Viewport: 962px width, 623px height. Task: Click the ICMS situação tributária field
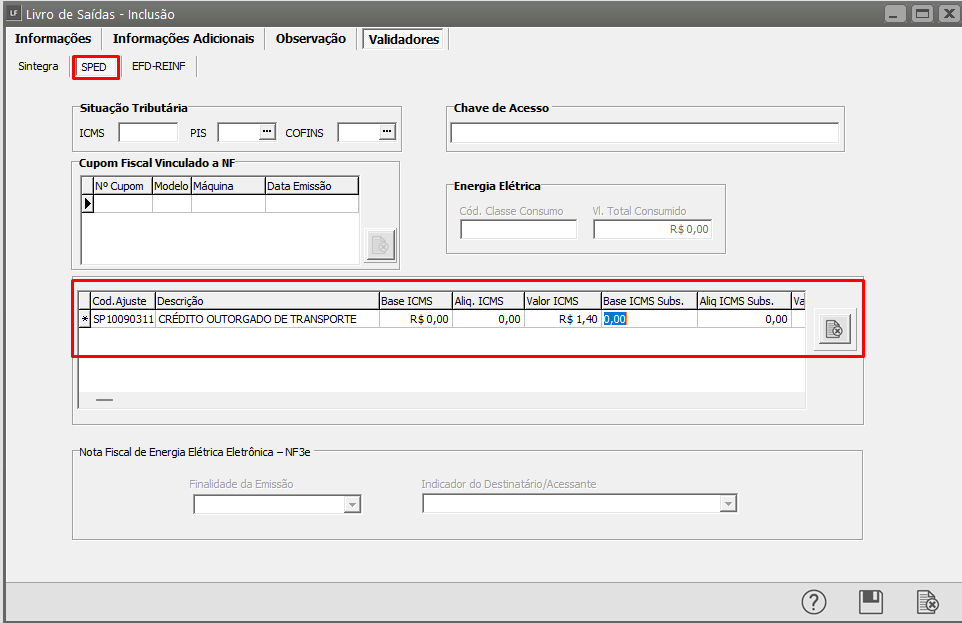point(148,133)
